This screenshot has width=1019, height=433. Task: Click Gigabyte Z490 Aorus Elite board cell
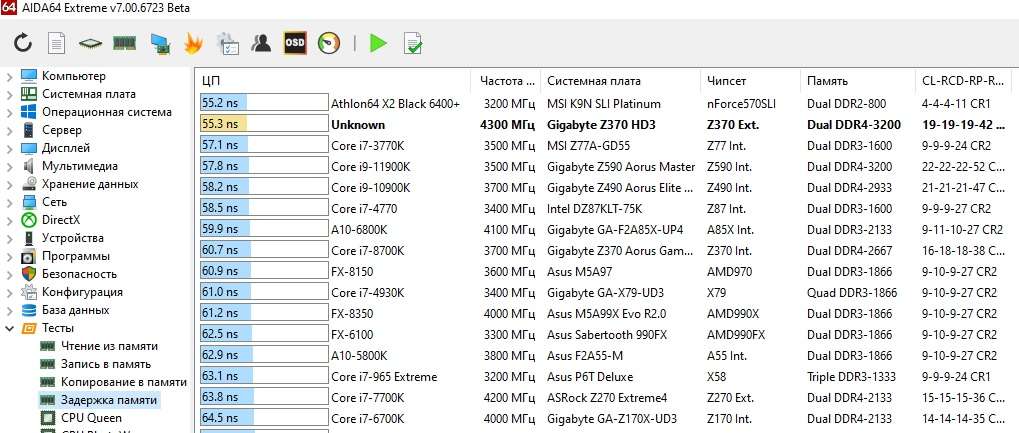point(621,188)
